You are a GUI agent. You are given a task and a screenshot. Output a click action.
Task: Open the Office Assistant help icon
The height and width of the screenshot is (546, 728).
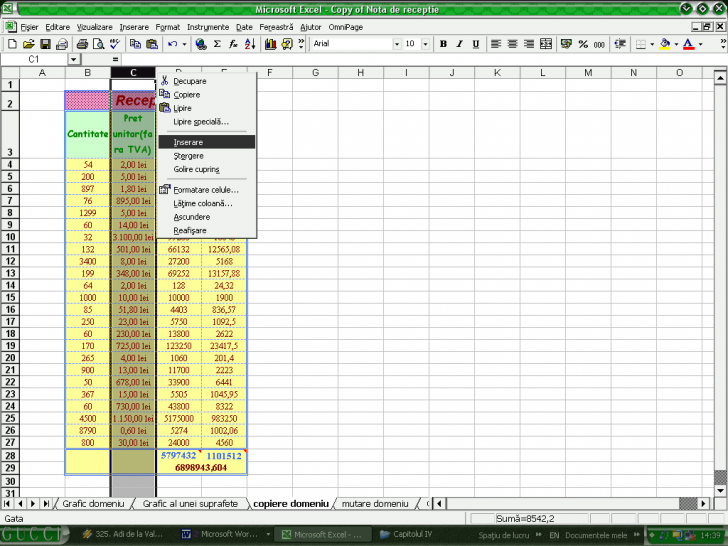point(287,44)
